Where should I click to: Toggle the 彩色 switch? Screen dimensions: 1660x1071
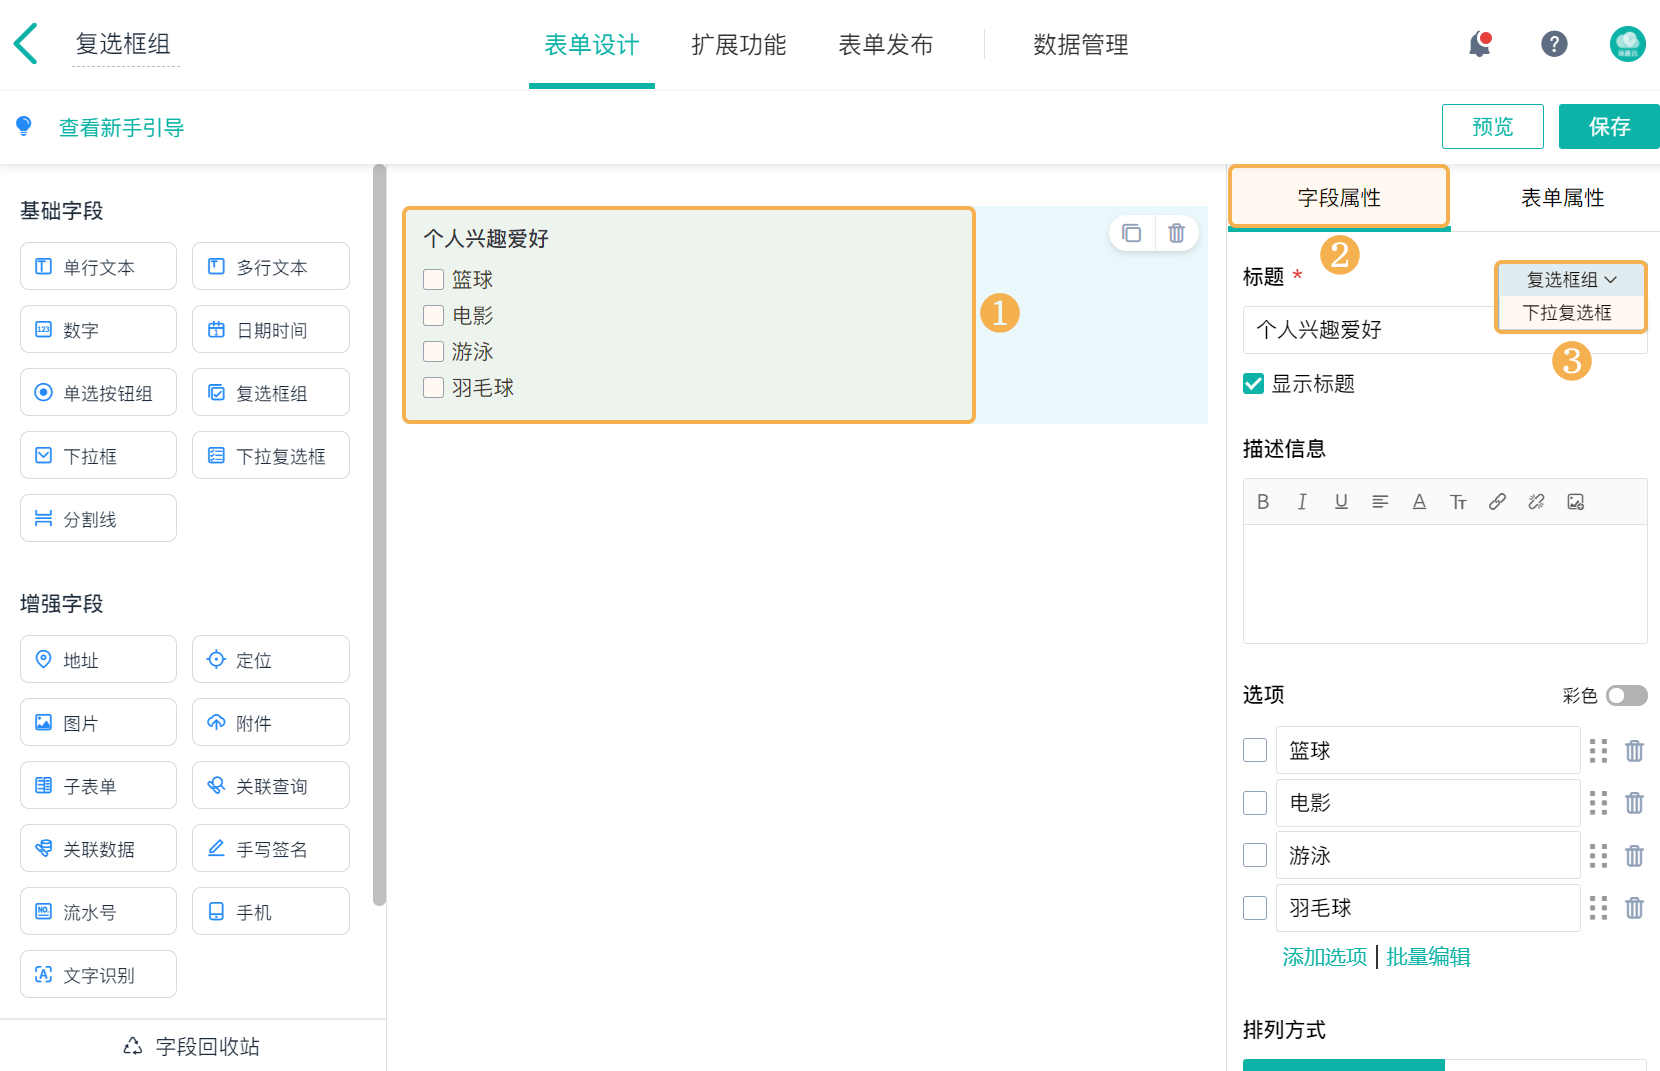1626,696
